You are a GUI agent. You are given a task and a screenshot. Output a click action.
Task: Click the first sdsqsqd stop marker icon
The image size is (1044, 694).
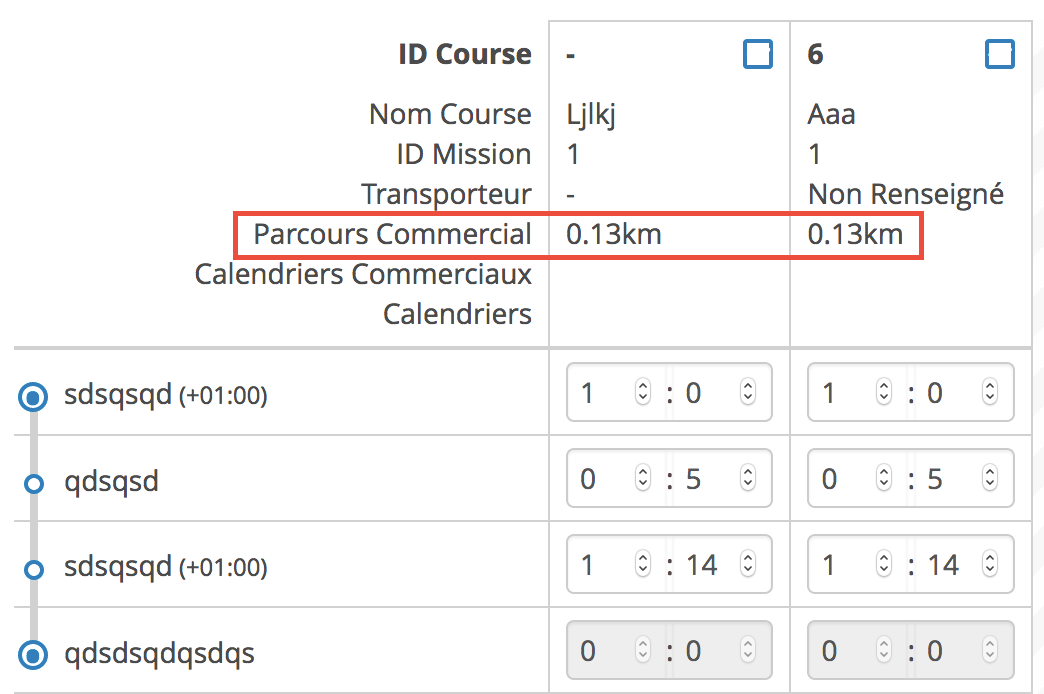(x=33, y=398)
